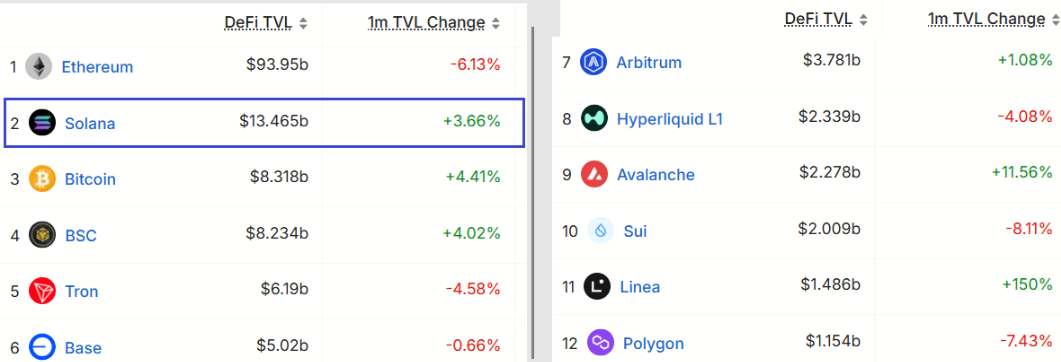The image size is (1061, 362).
Task: Click the purple Polygon logo icon
Action: tap(600, 342)
